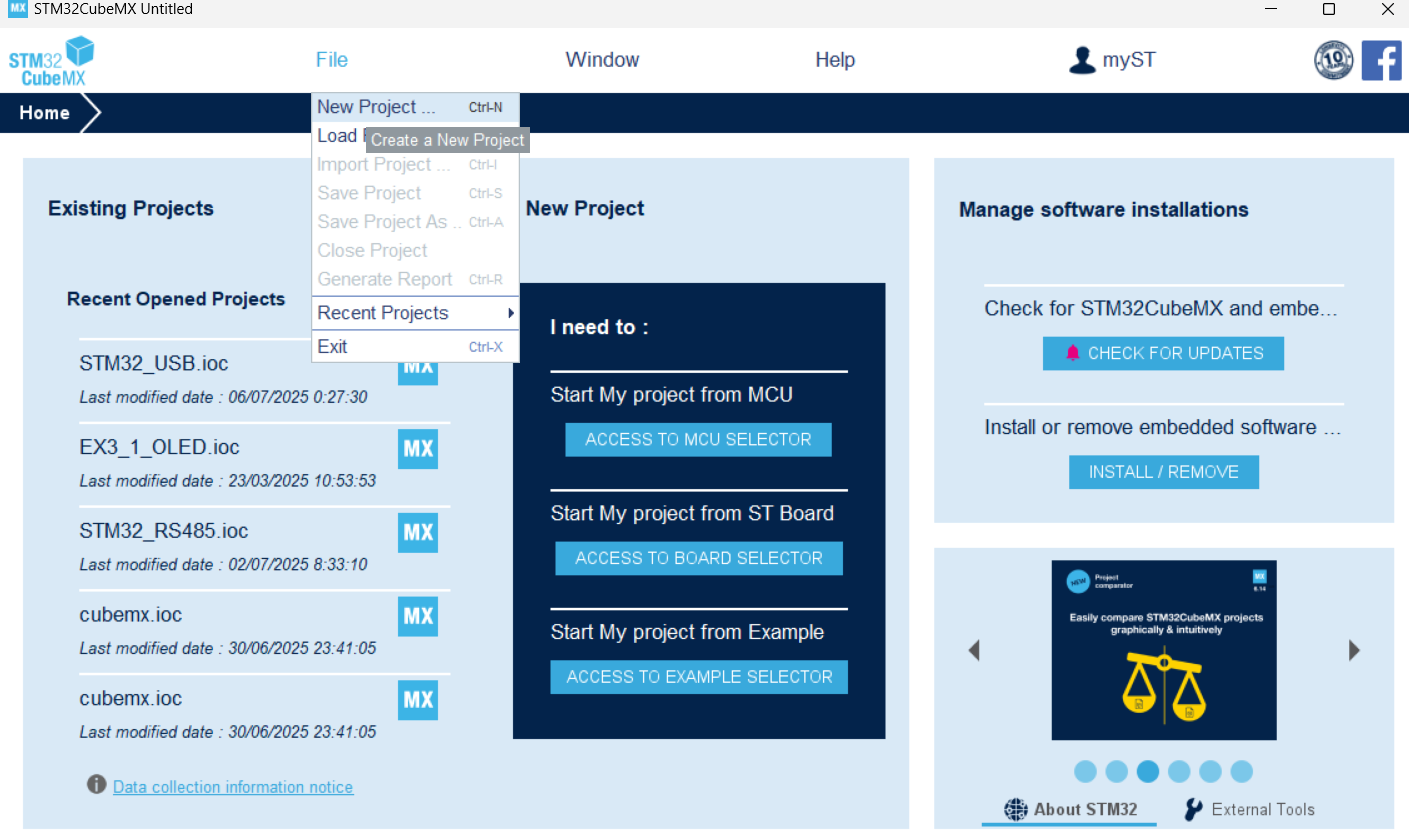Select the third highlighted carousel dot
1409x840 pixels.
point(1148,771)
